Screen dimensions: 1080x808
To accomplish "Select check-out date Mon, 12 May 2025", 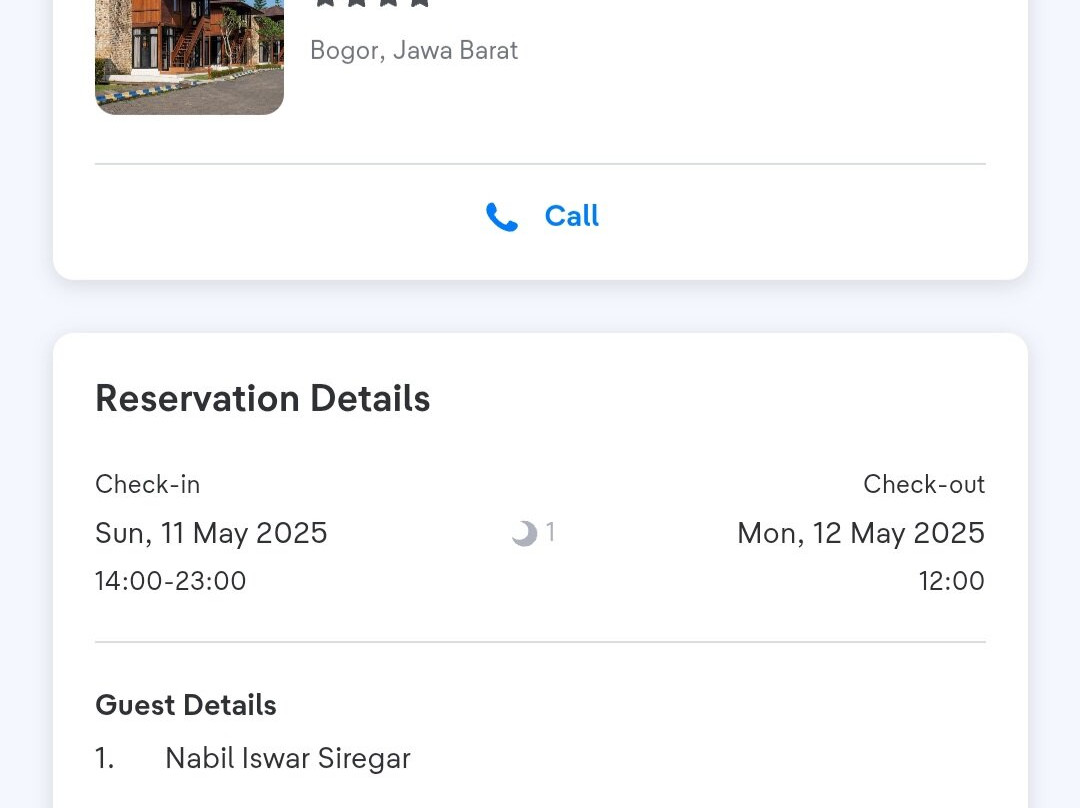I will click(861, 533).
